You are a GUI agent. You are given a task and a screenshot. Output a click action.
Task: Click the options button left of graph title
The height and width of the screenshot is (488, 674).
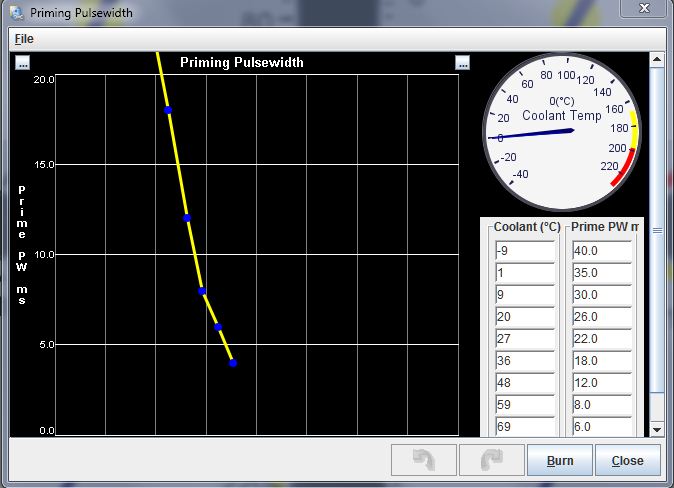coord(23,63)
